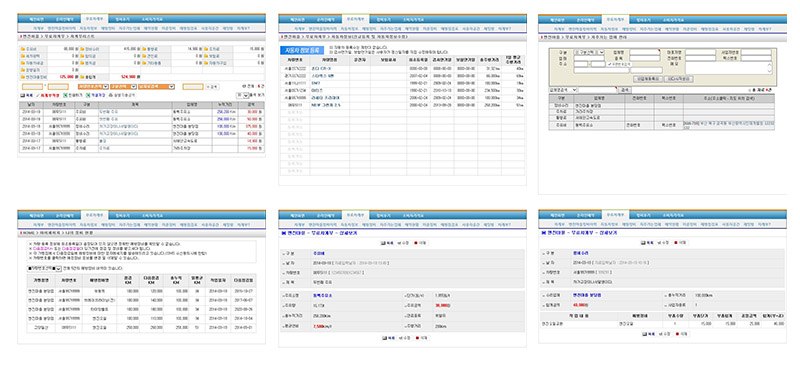
Task: Click the red 30,000 amount in ledger table
Action: 253,112
